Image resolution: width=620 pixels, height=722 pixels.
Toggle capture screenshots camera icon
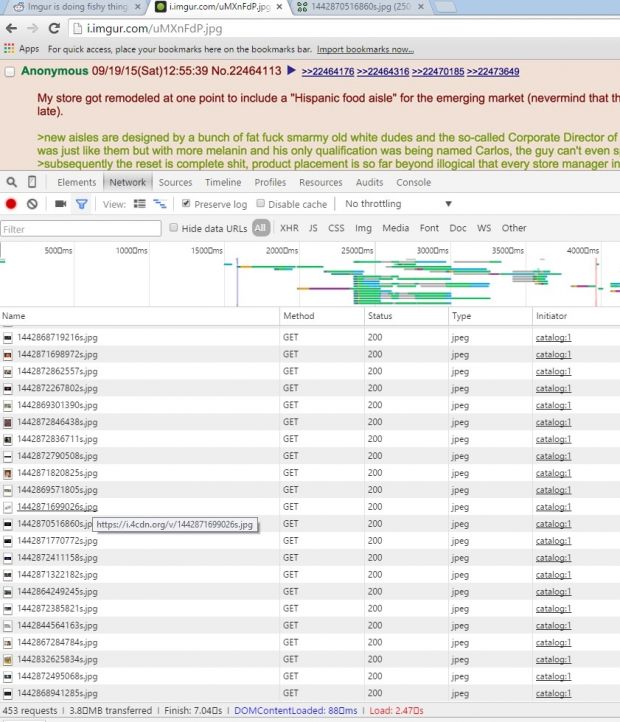click(x=60, y=204)
